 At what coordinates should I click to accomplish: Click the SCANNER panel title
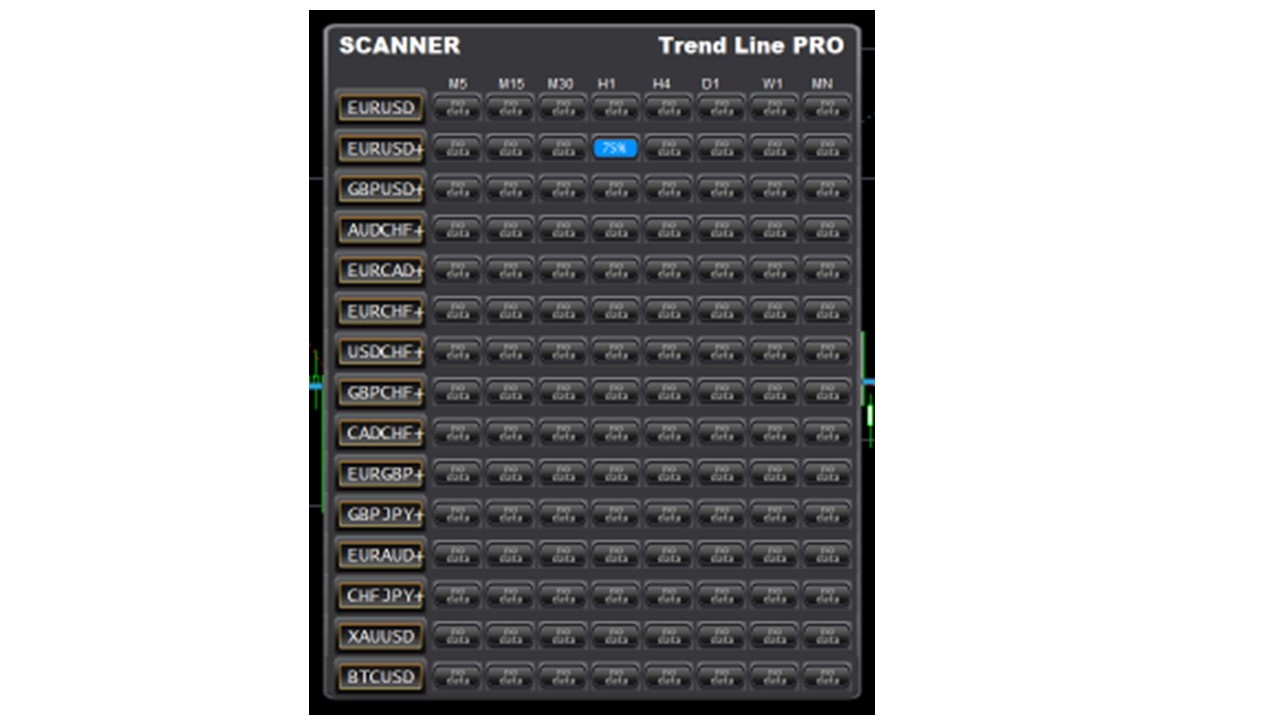coord(400,46)
